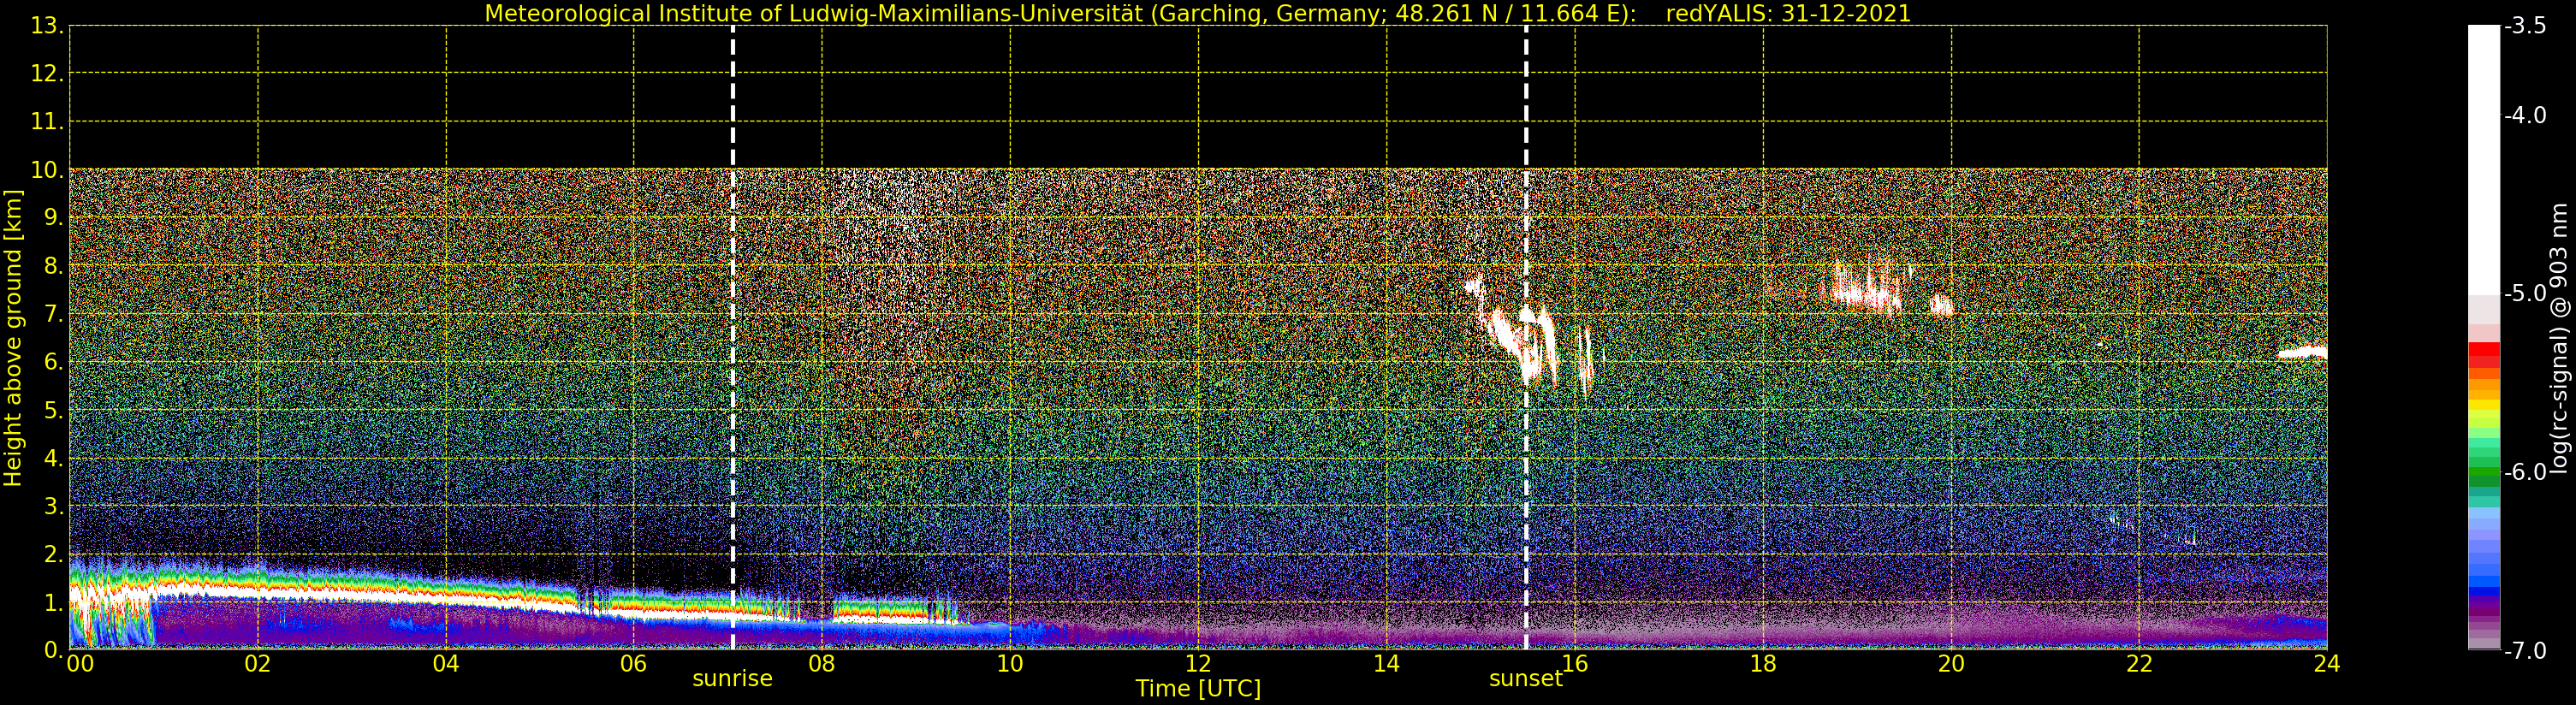Screen dimensions: 2576x705
Task: Click the height-axis tick label '1.'
Action: [53, 602]
